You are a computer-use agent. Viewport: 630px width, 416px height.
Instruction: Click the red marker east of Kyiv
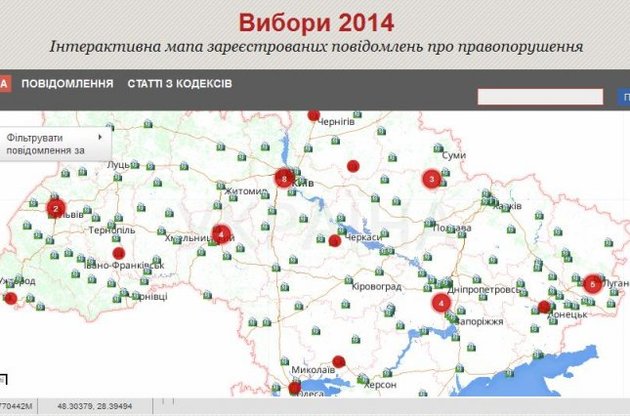[x=352, y=166]
